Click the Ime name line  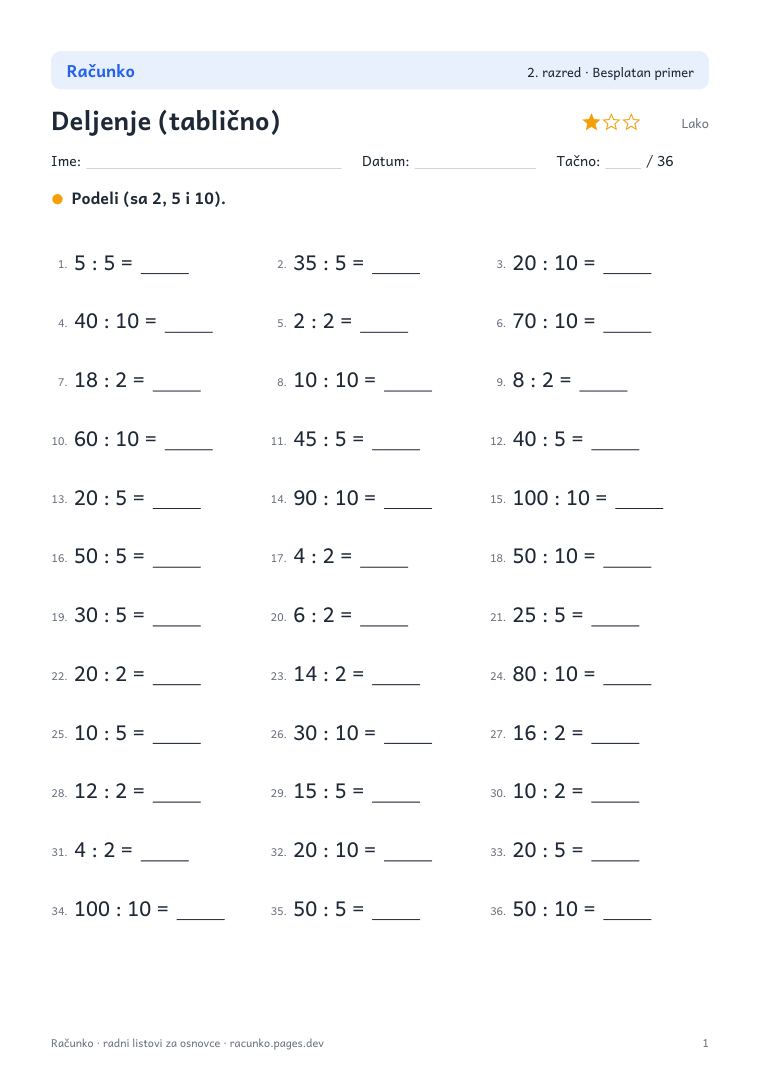click(214, 167)
